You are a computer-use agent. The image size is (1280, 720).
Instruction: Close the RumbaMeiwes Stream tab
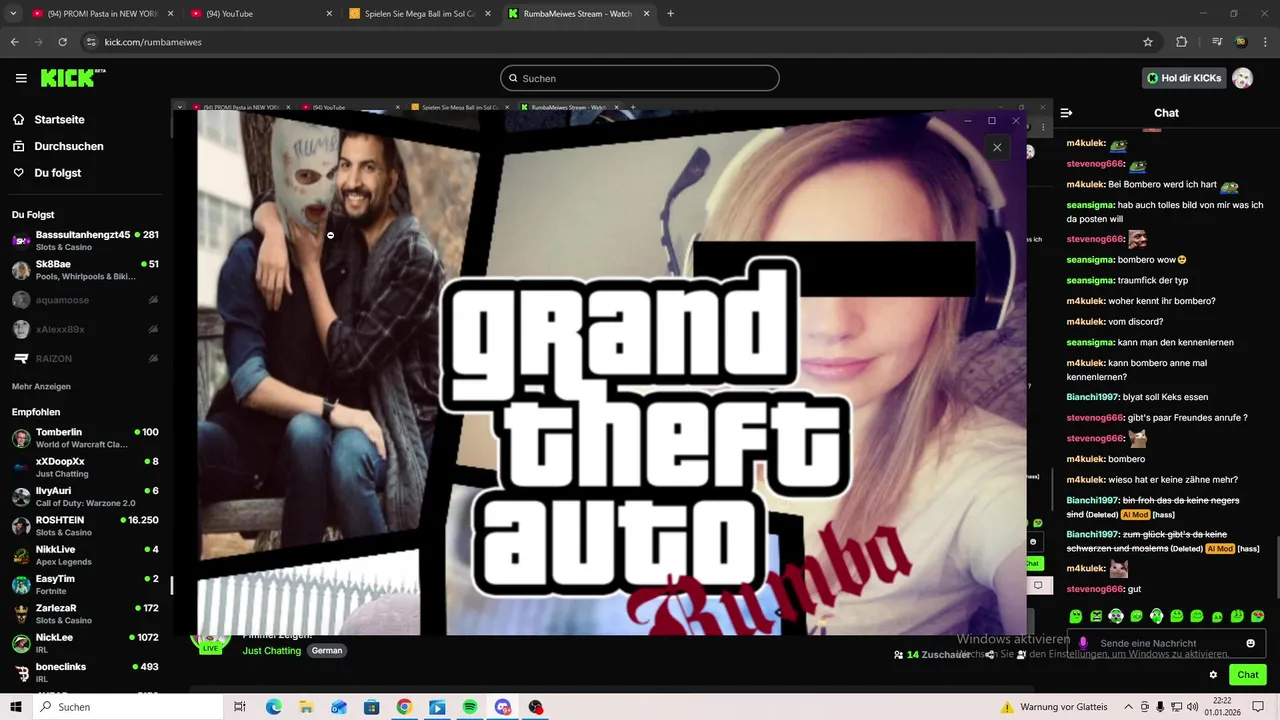(647, 14)
